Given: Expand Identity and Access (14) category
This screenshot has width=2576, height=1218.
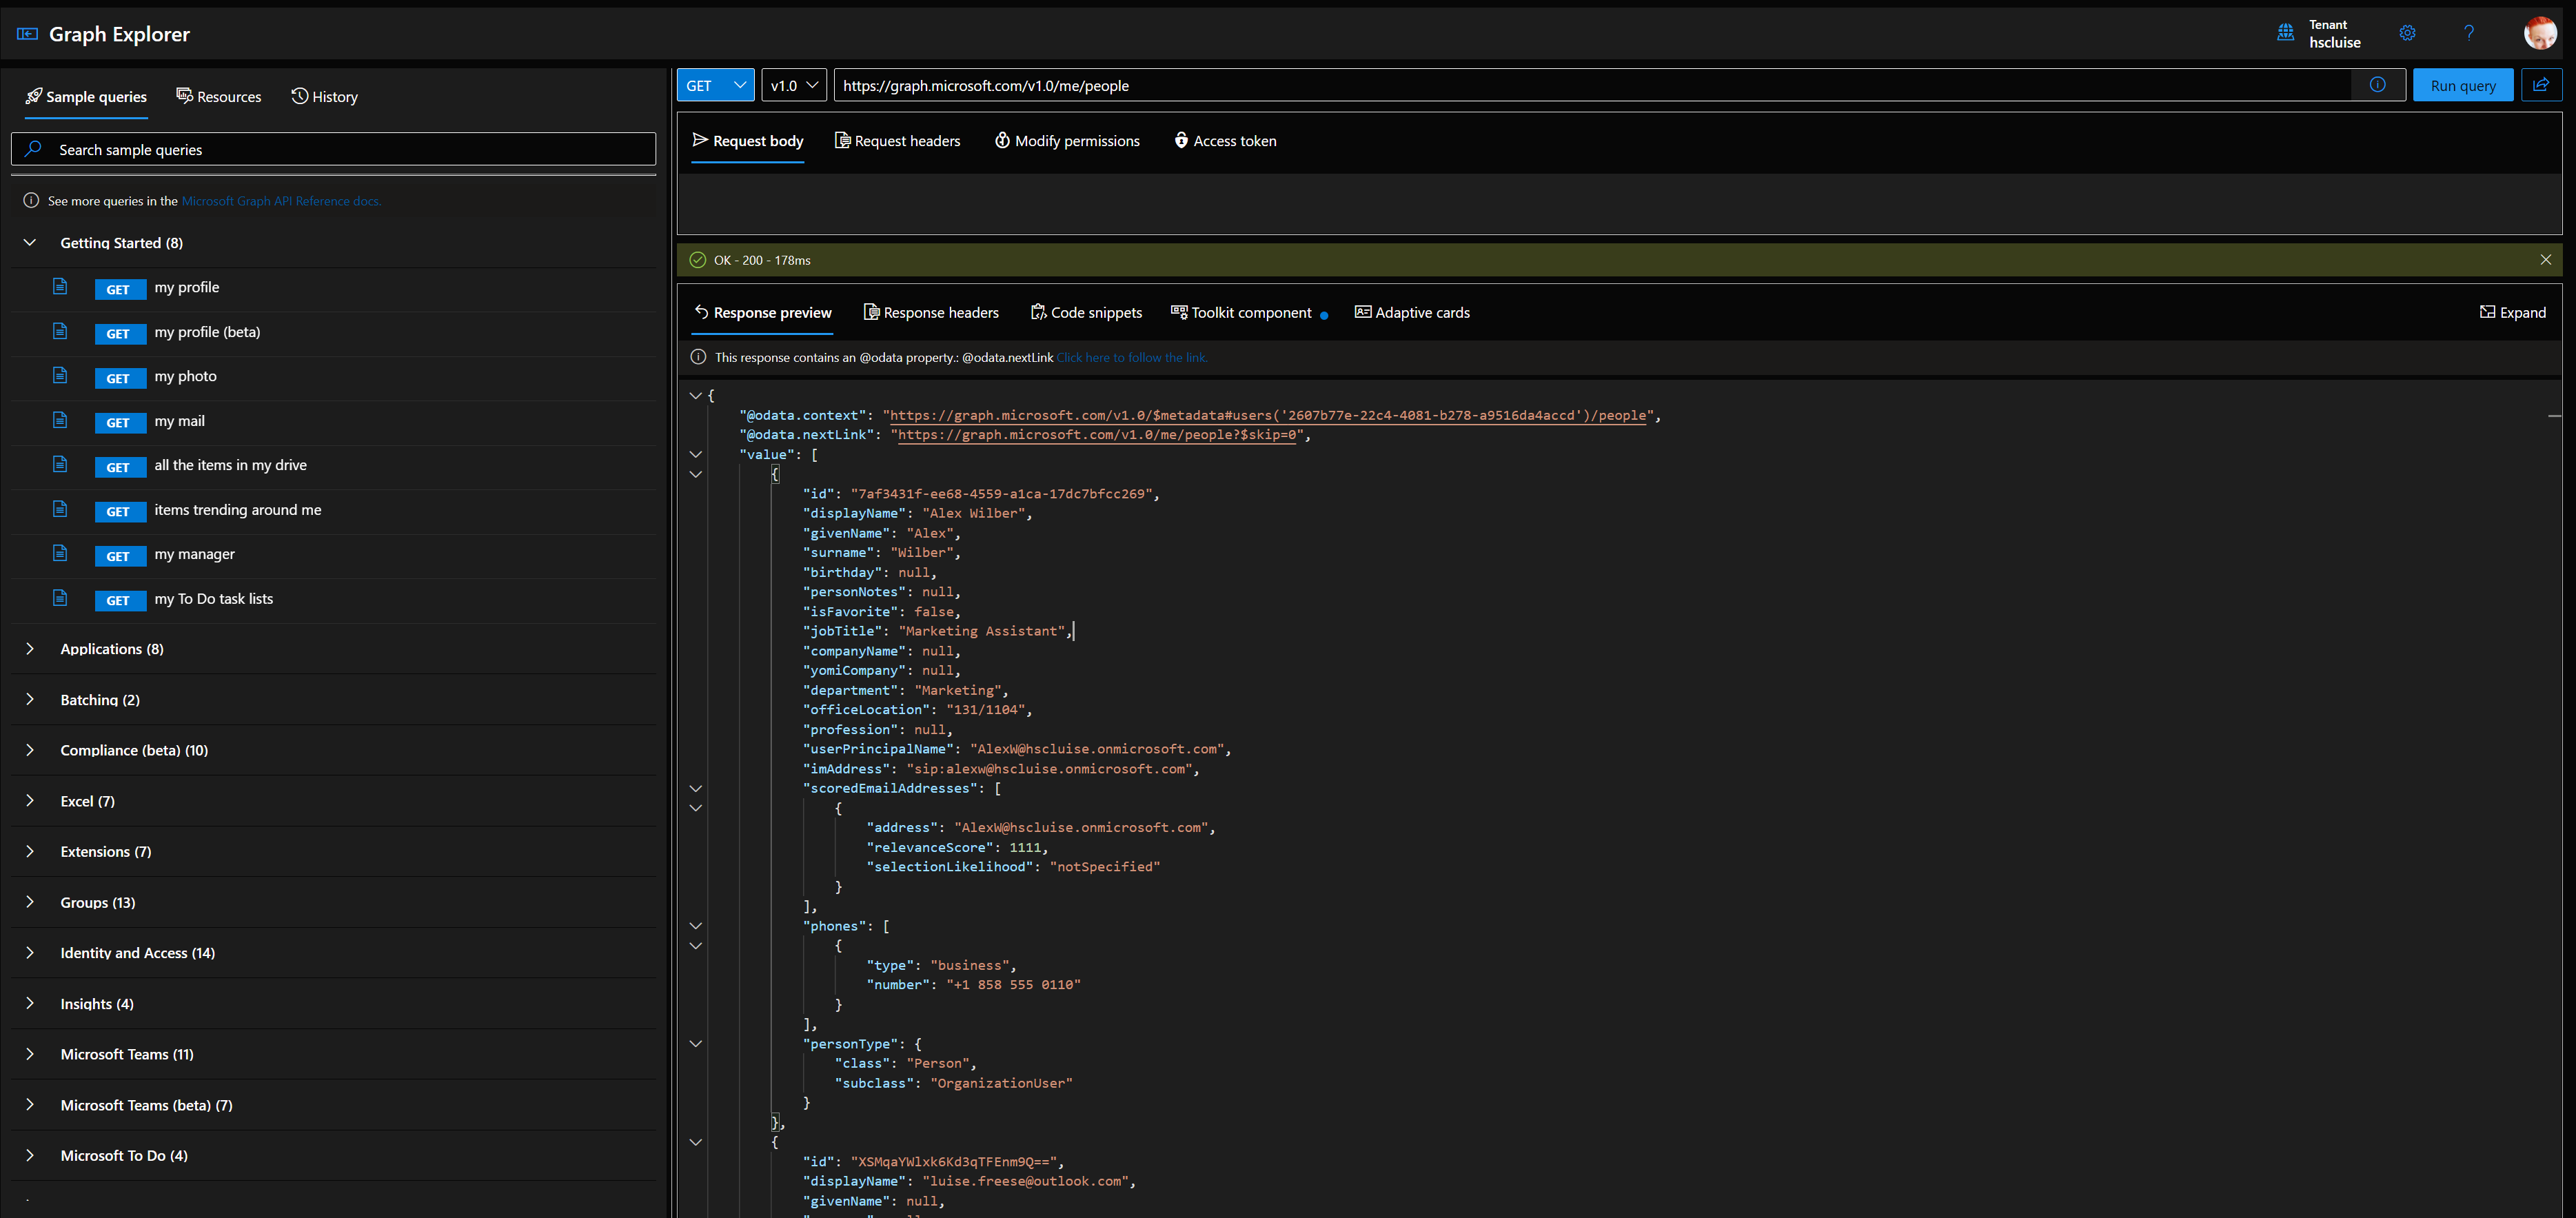Looking at the screenshot, I should [30, 953].
